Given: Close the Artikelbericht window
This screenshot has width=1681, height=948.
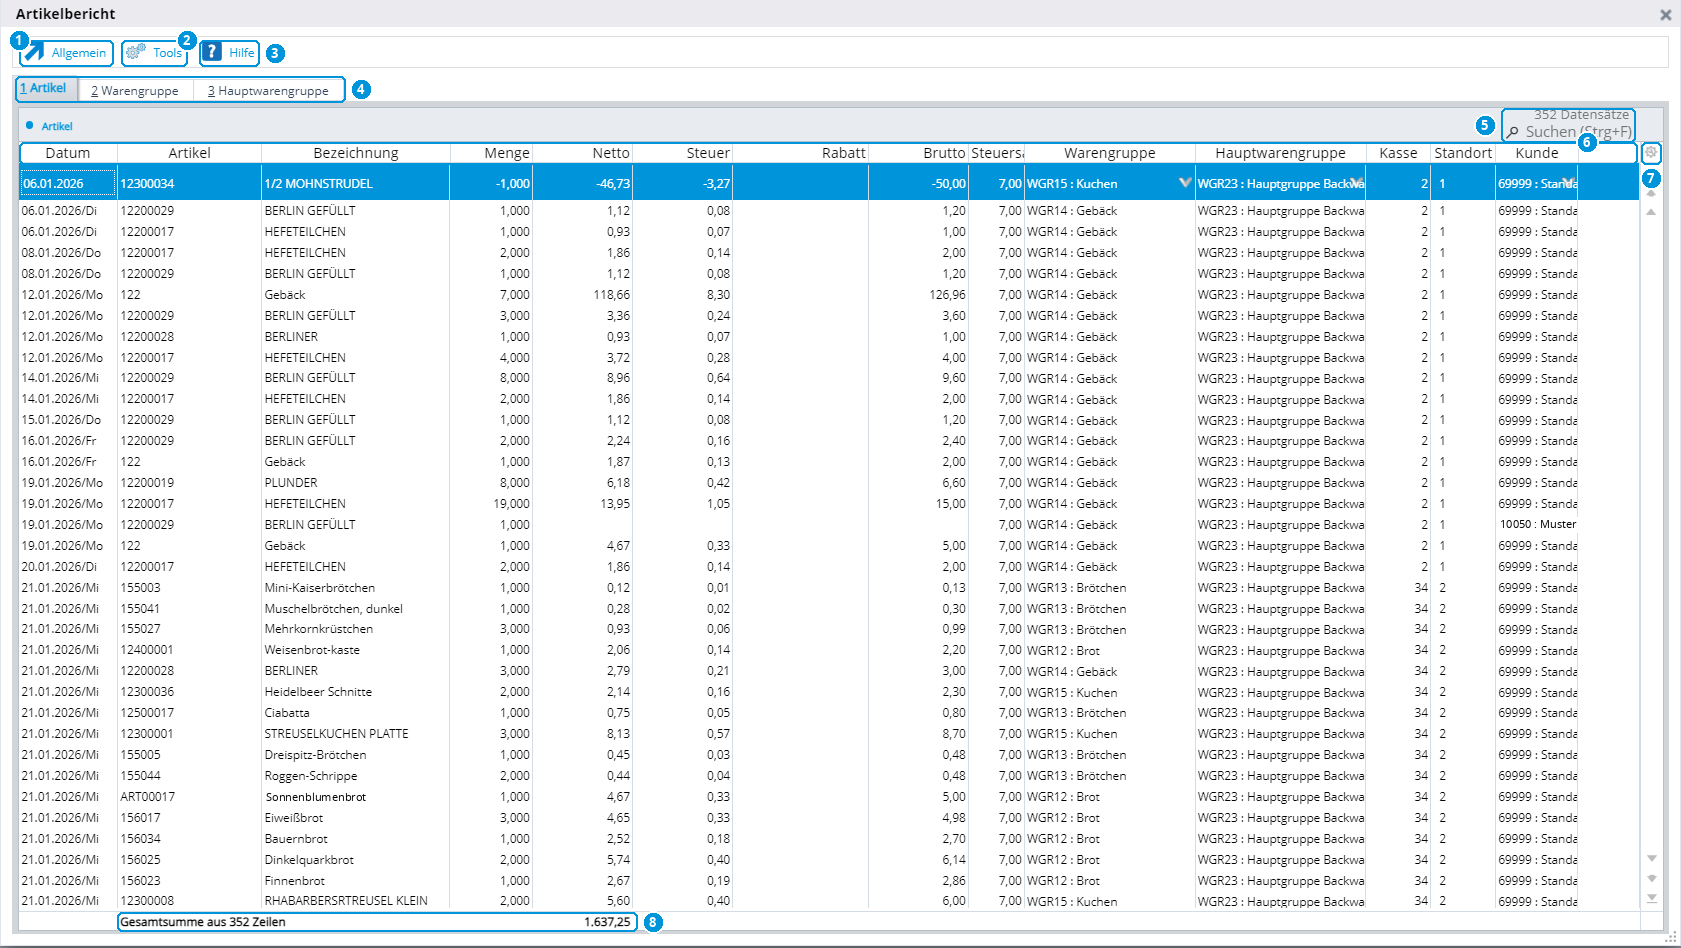Looking at the screenshot, I should (1665, 15).
